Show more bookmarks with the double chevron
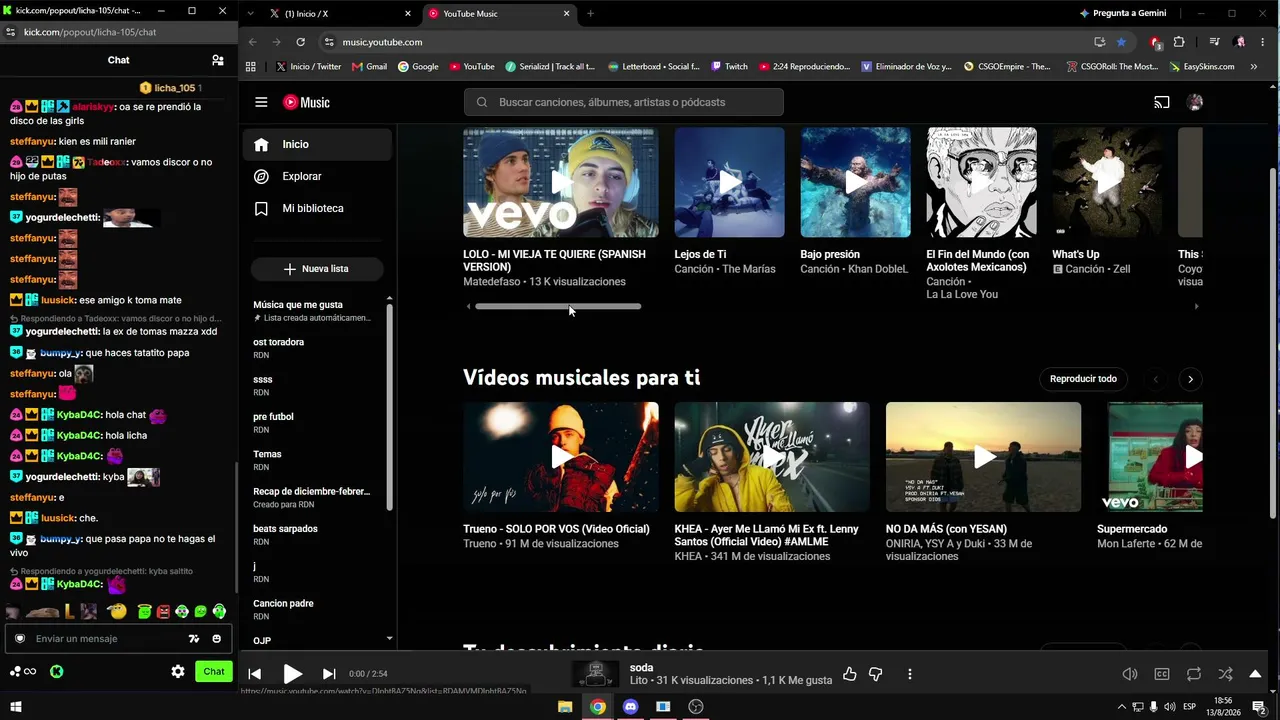 click(x=1256, y=67)
